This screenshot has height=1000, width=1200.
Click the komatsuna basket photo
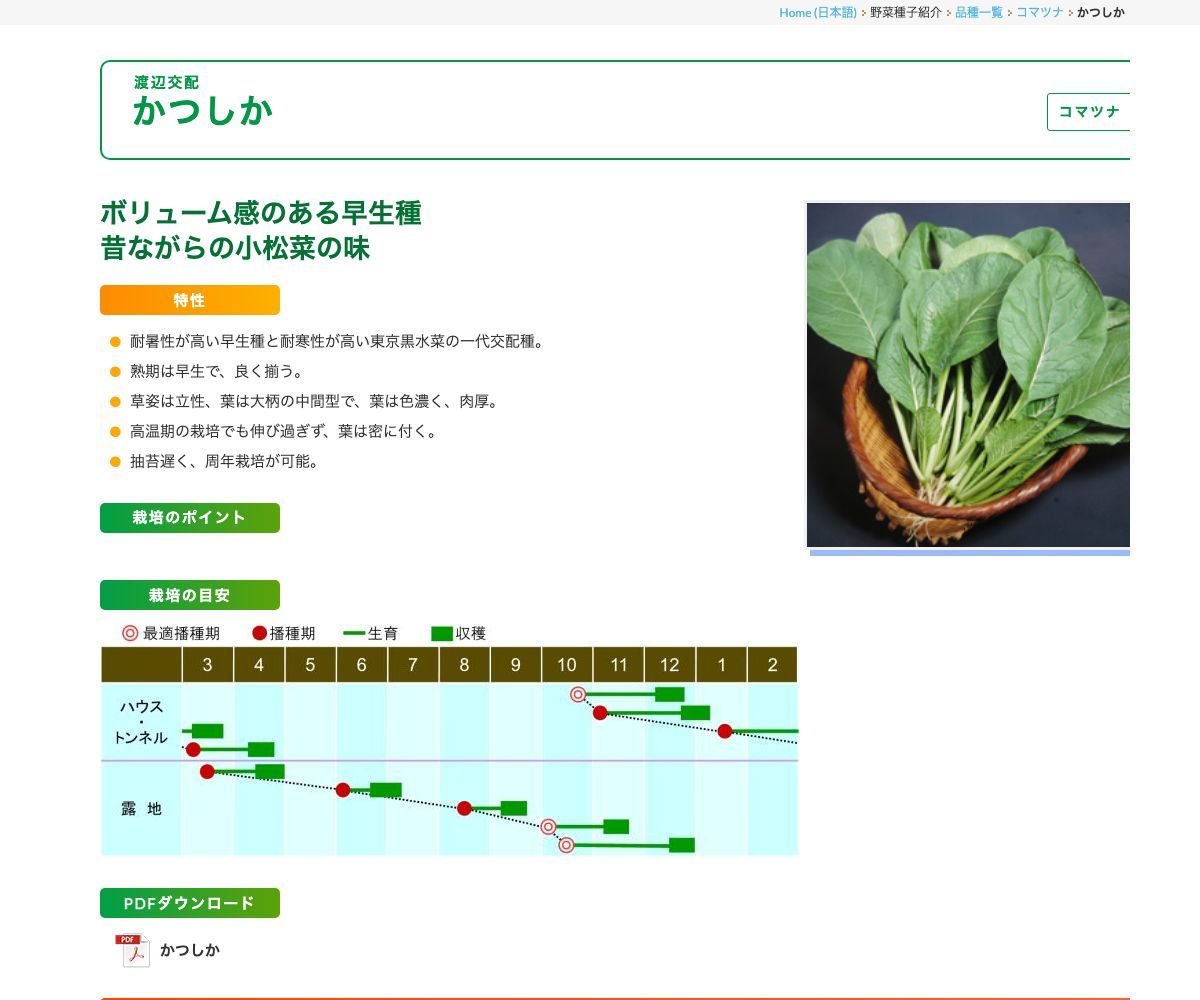click(968, 375)
